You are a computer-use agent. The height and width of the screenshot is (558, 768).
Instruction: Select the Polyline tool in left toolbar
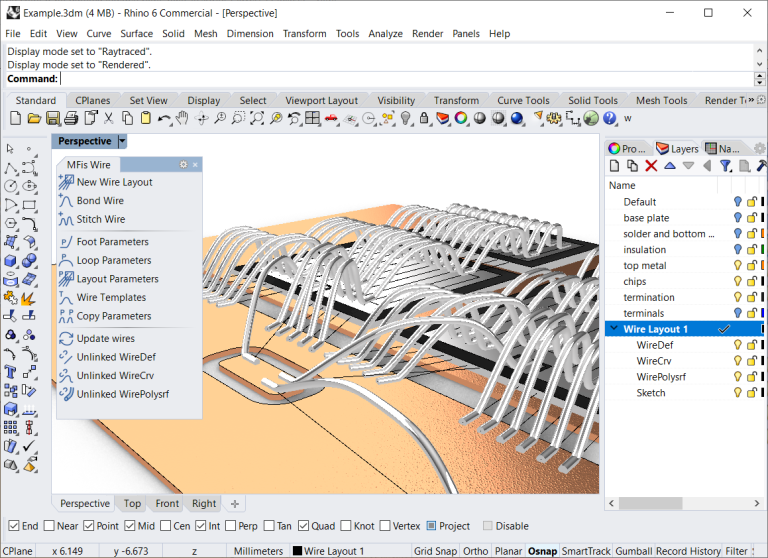click(x=10, y=168)
